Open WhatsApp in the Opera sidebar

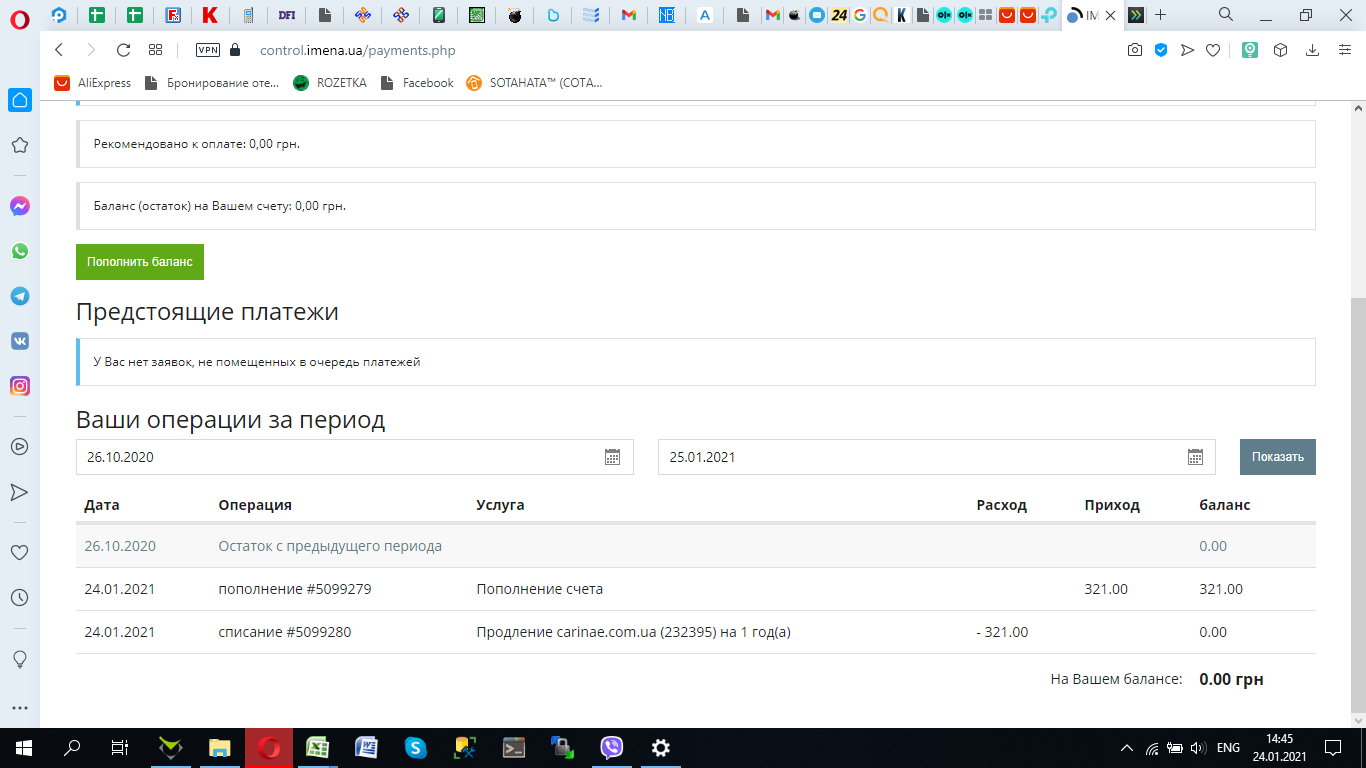(19, 251)
